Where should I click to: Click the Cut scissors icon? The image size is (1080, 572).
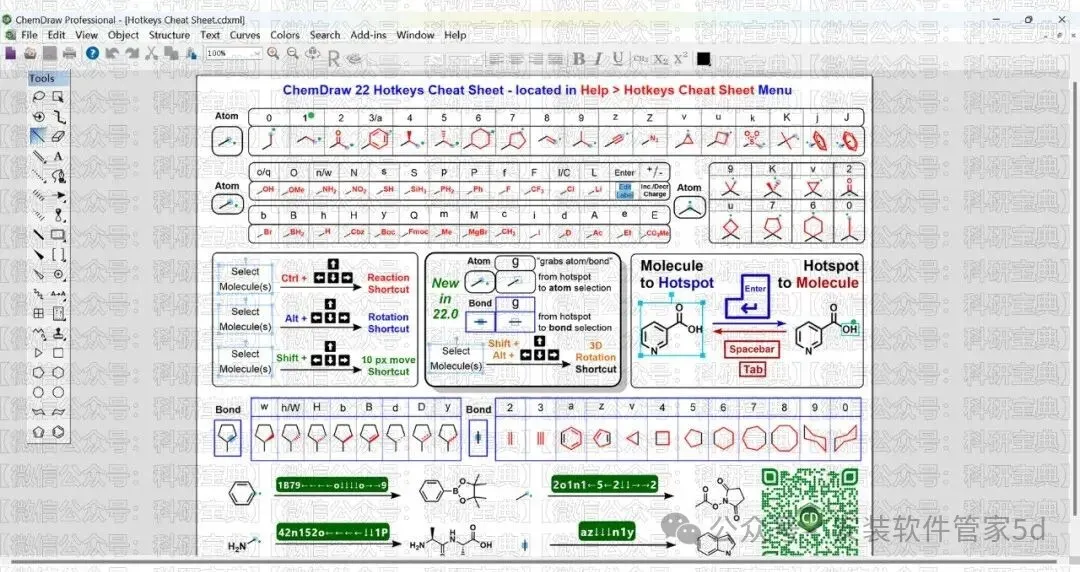click(x=152, y=53)
